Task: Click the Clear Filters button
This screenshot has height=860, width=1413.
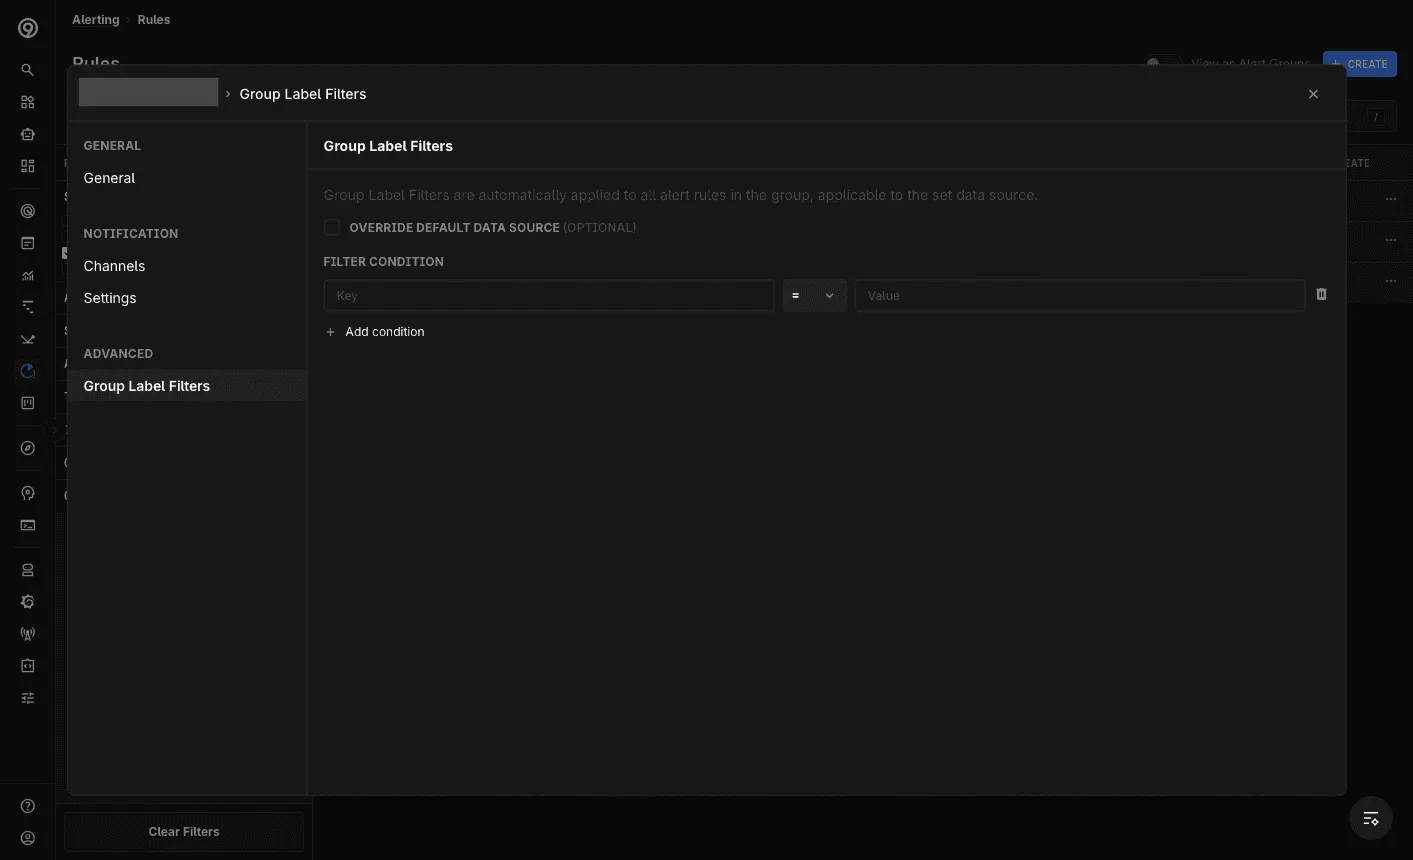Action: tap(184, 832)
